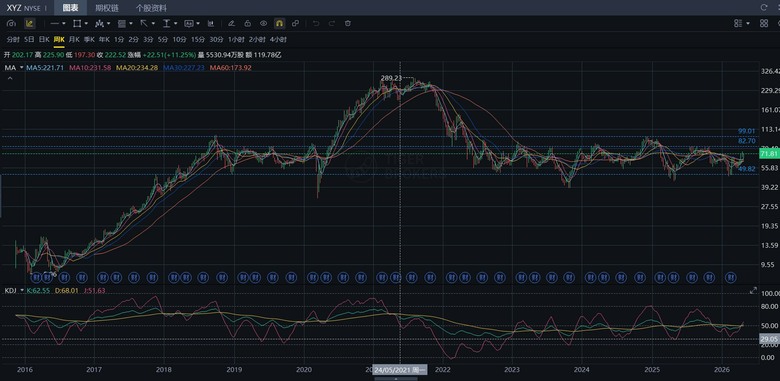The image size is (780, 381).
Task: Click the pencil edit drawing icon
Action: 231,23
